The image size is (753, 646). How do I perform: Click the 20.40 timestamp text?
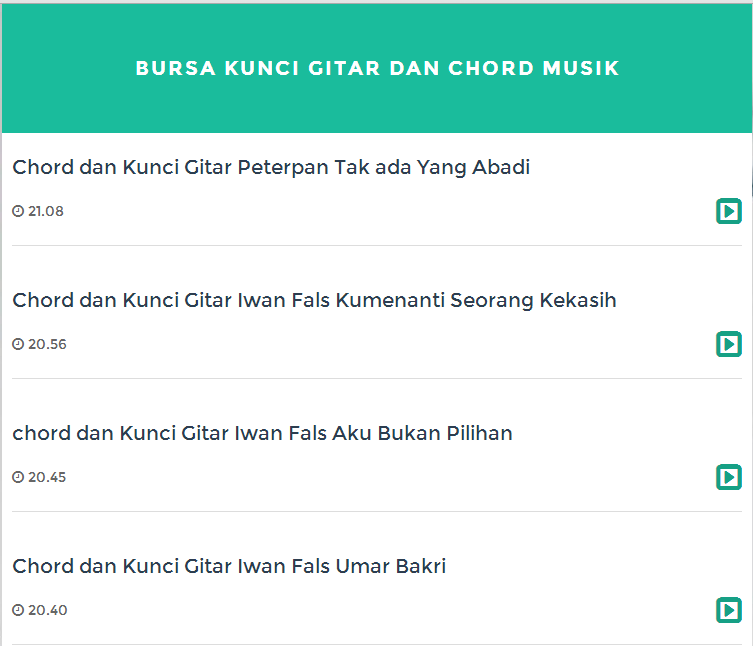click(47, 610)
